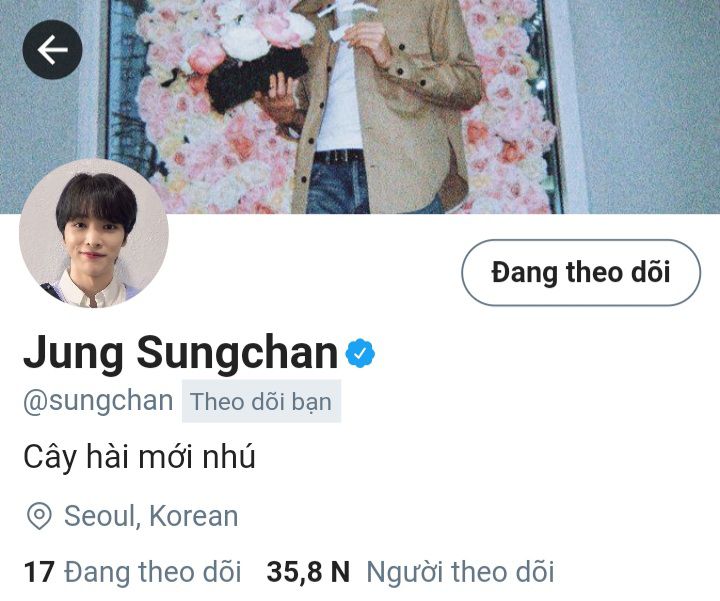Click the Seoul, Korean location text

pos(151,516)
